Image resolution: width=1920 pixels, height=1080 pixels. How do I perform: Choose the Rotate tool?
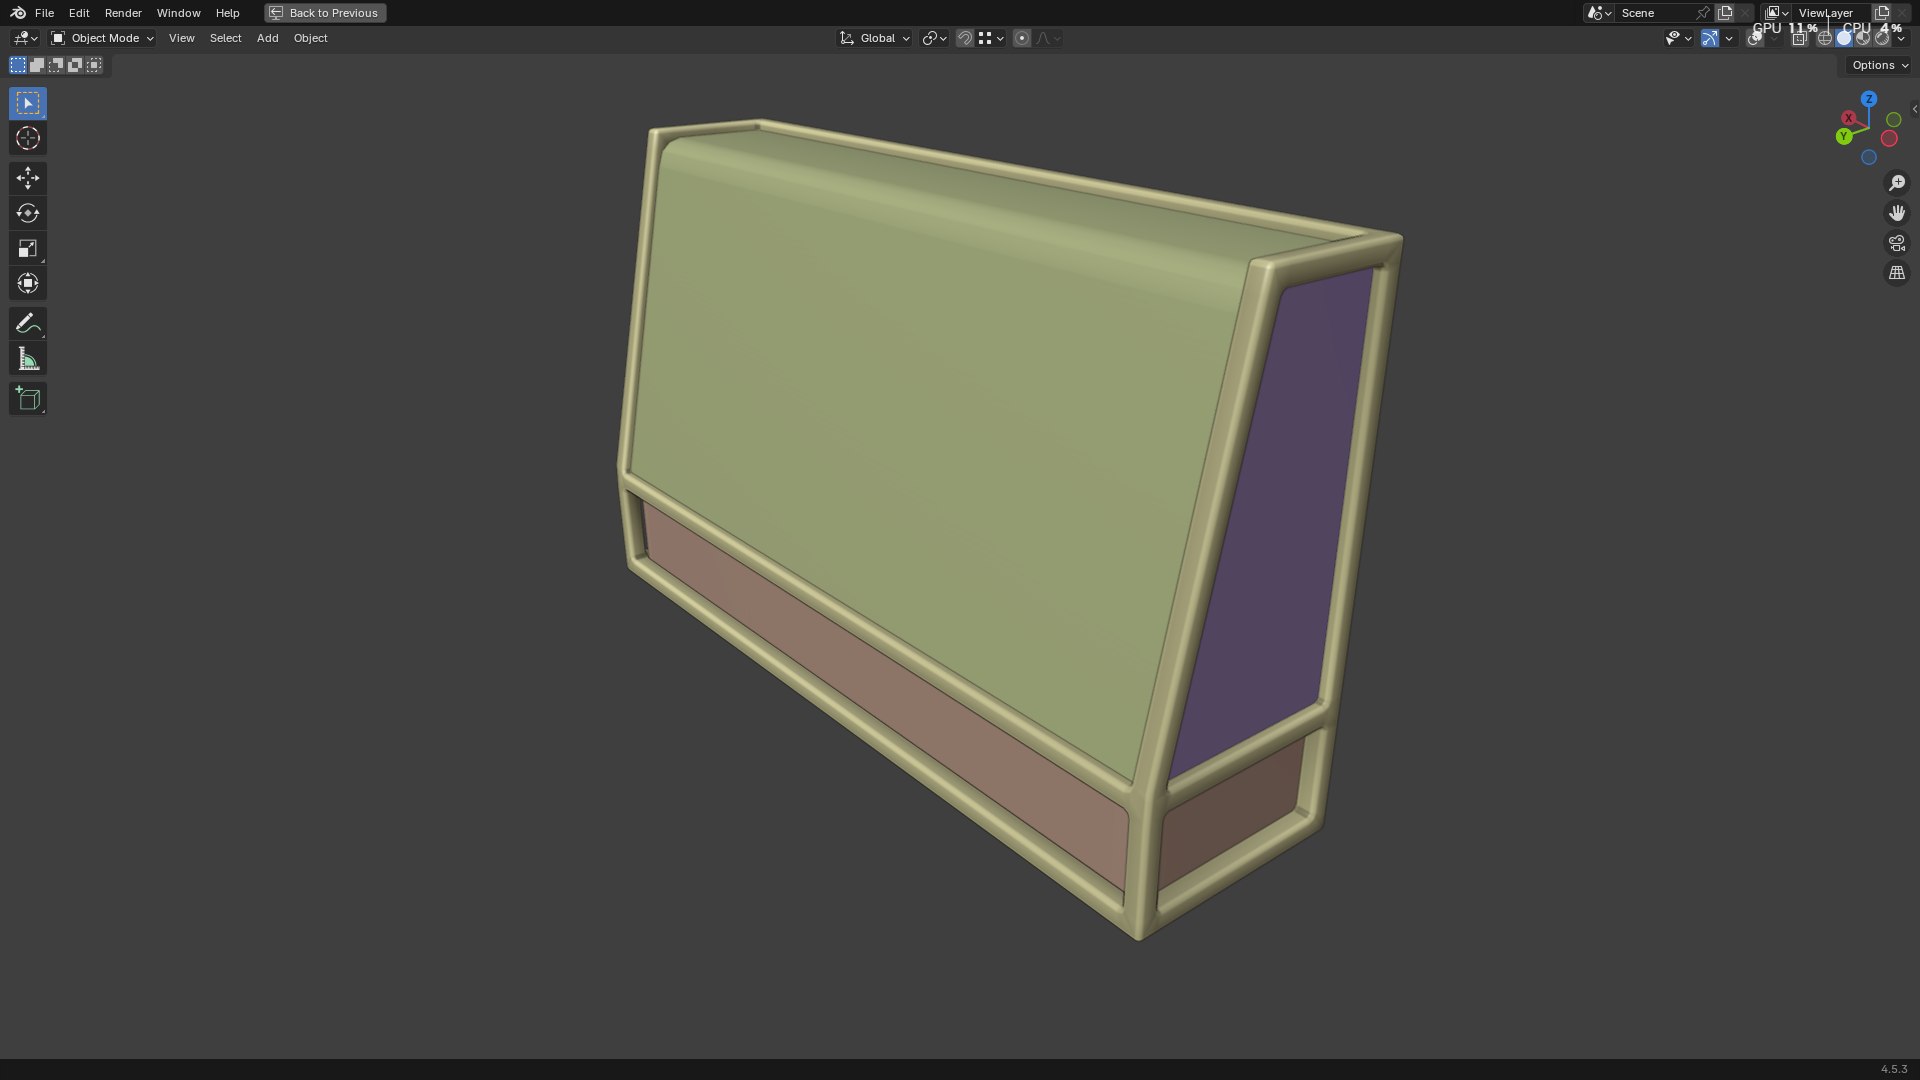[x=28, y=213]
